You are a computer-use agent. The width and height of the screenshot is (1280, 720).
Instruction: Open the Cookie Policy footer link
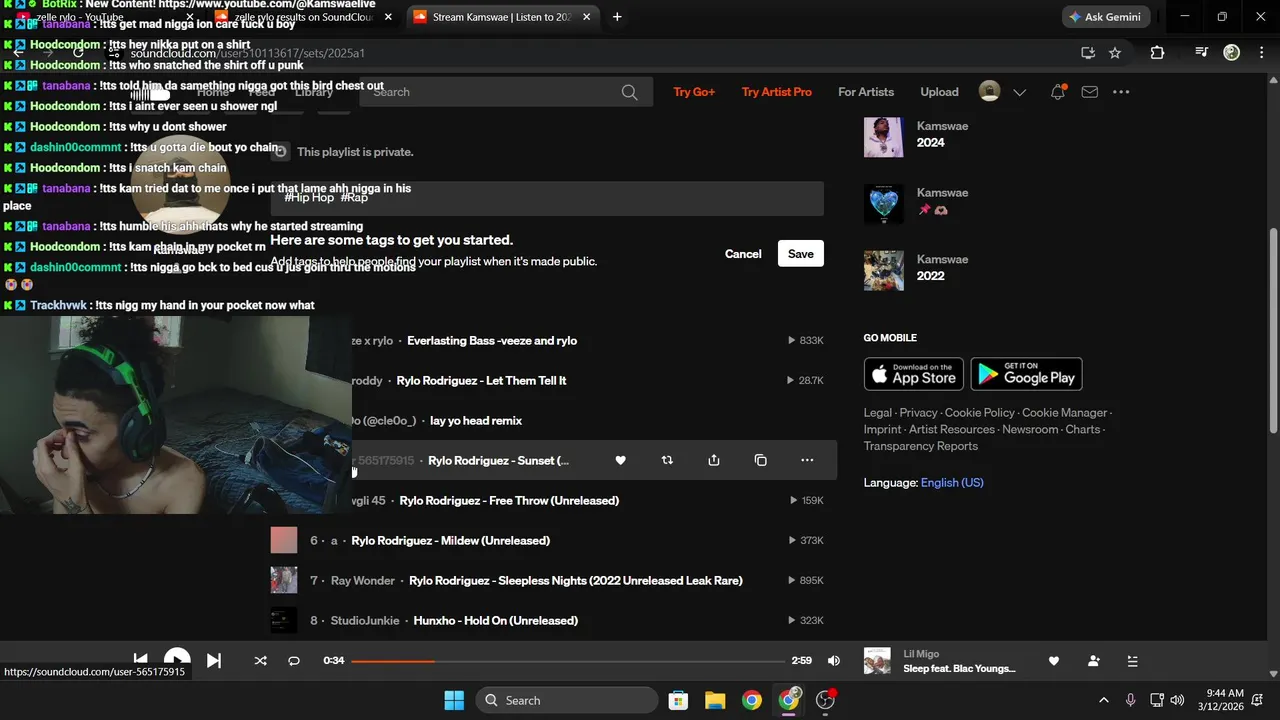[x=980, y=413]
